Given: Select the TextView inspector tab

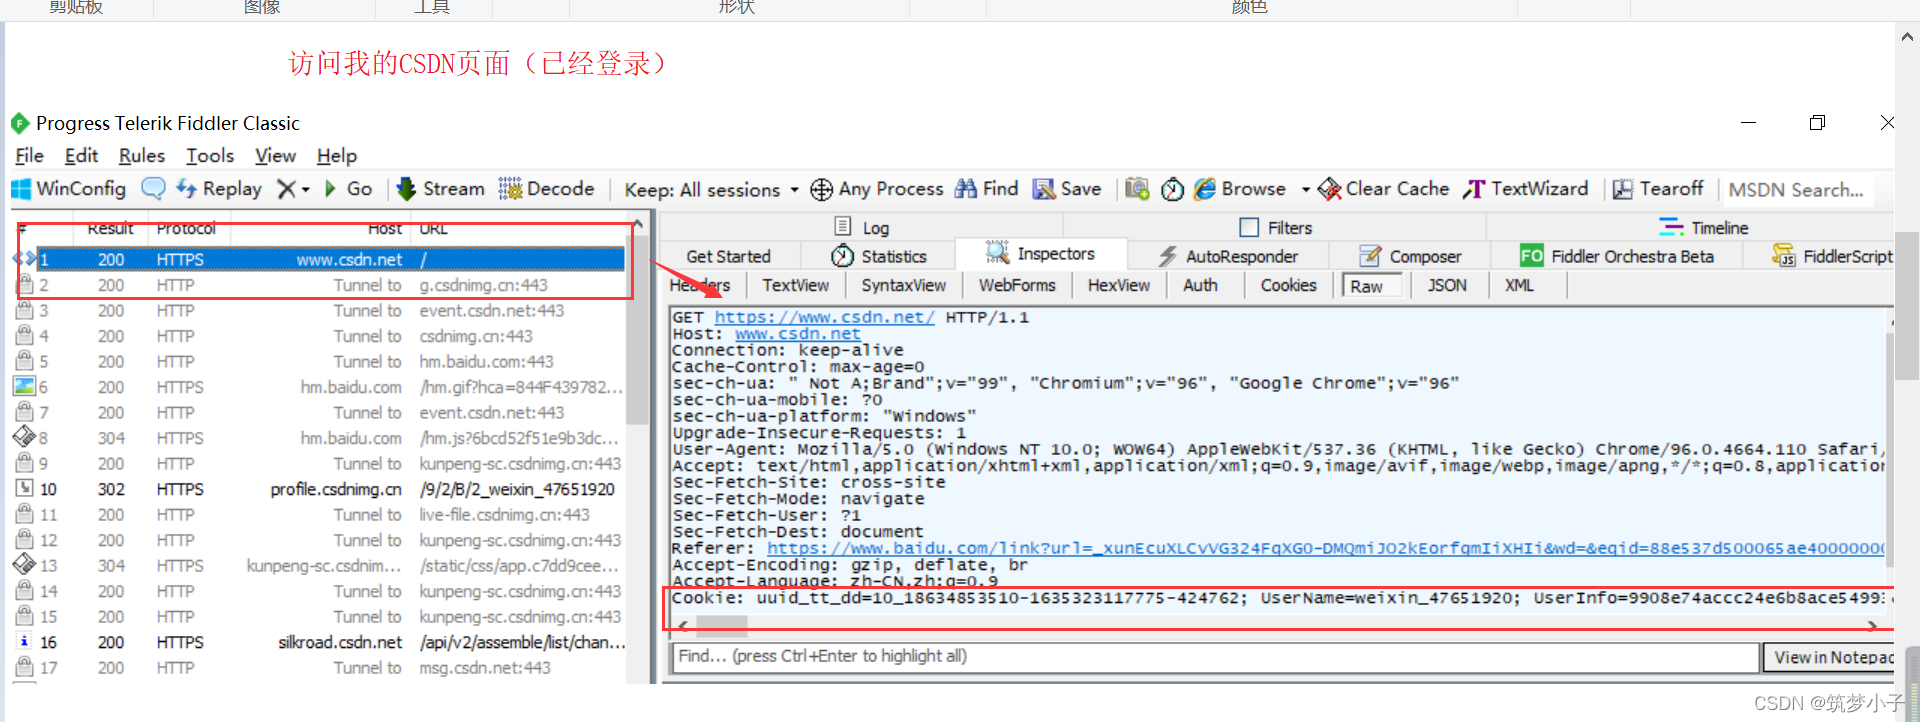Looking at the screenshot, I should coord(795,285).
